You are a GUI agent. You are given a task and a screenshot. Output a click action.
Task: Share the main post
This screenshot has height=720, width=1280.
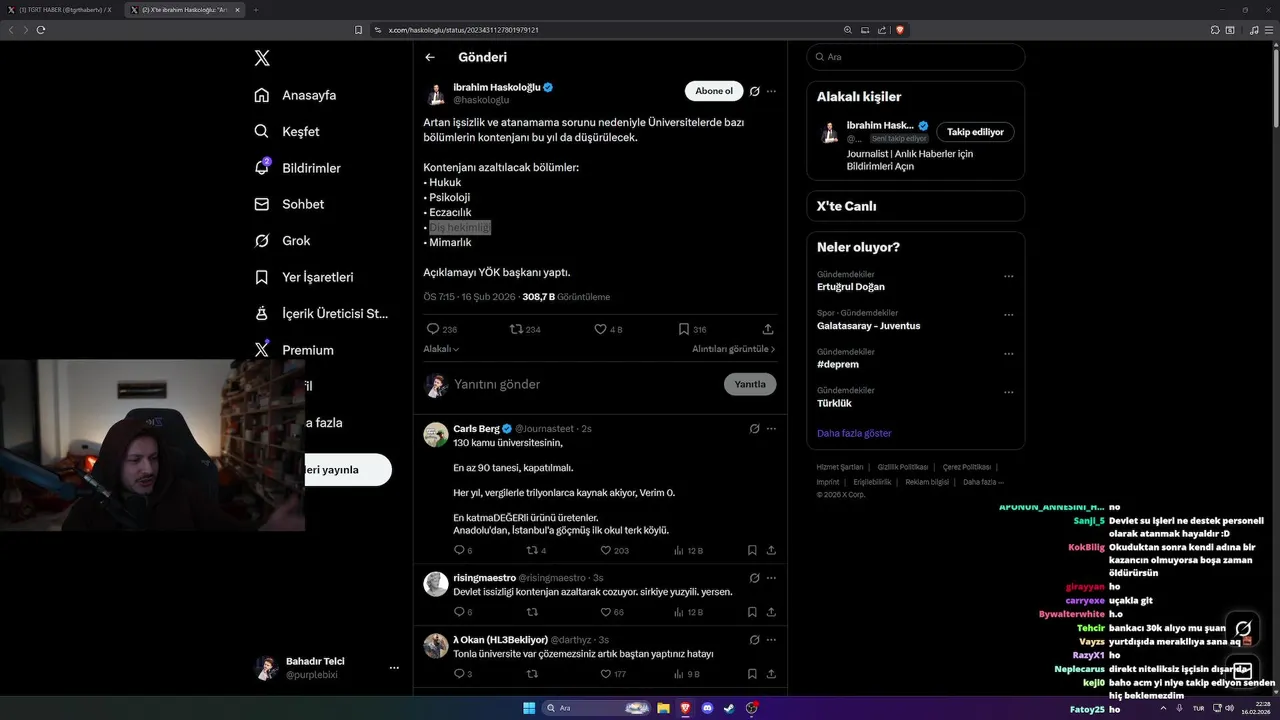(x=768, y=329)
